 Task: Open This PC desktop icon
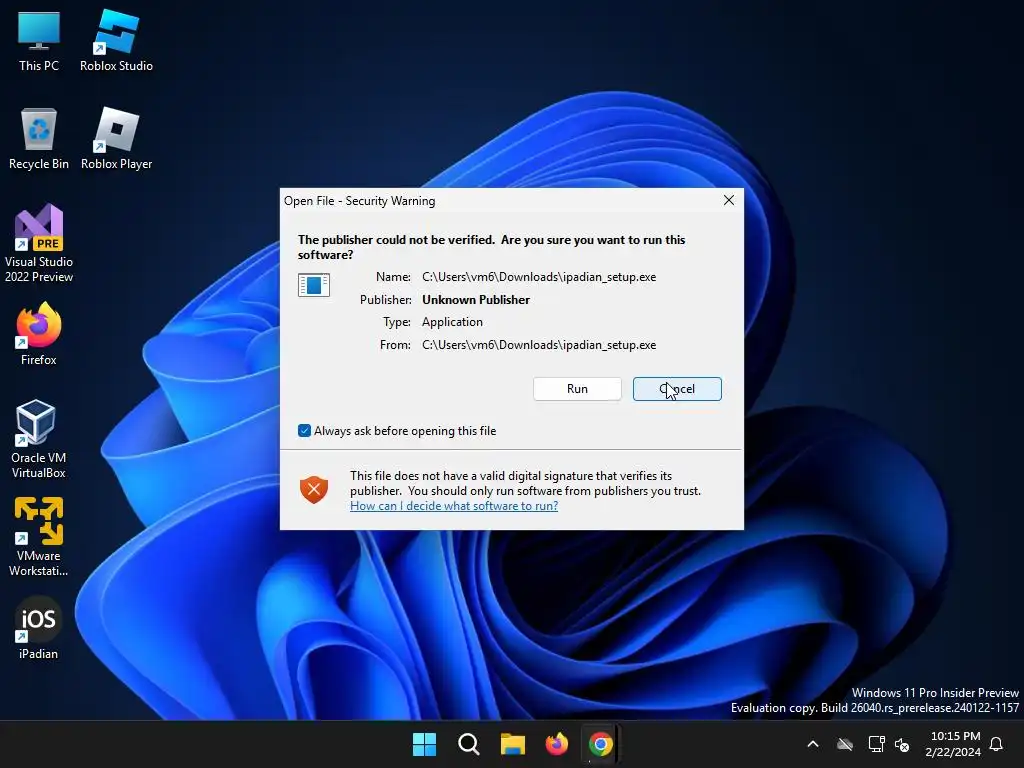point(39,42)
